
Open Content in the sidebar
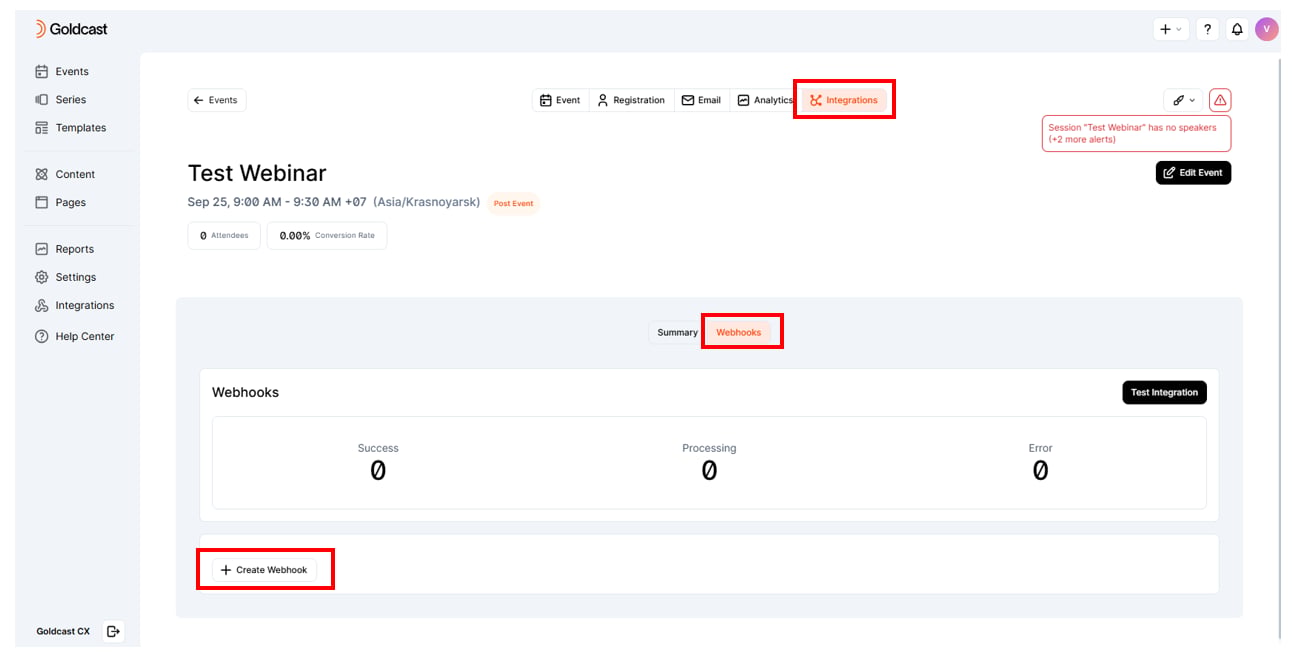tap(65, 174)
